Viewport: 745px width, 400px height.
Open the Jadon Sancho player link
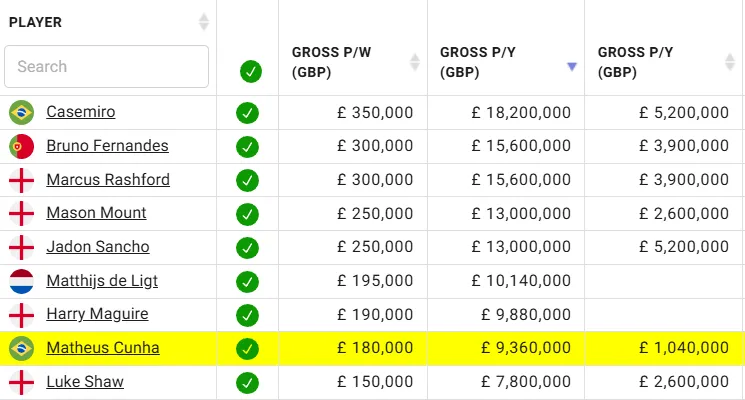98,247
